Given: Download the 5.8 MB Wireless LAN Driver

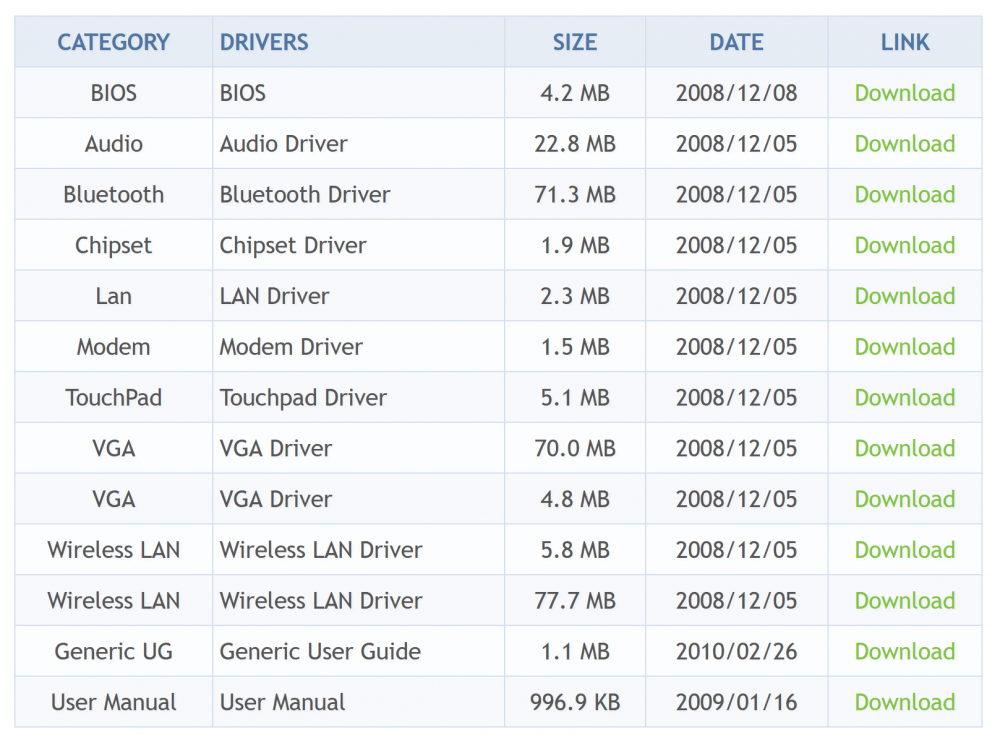Looking at the screenshot, I should pos(904,550).
